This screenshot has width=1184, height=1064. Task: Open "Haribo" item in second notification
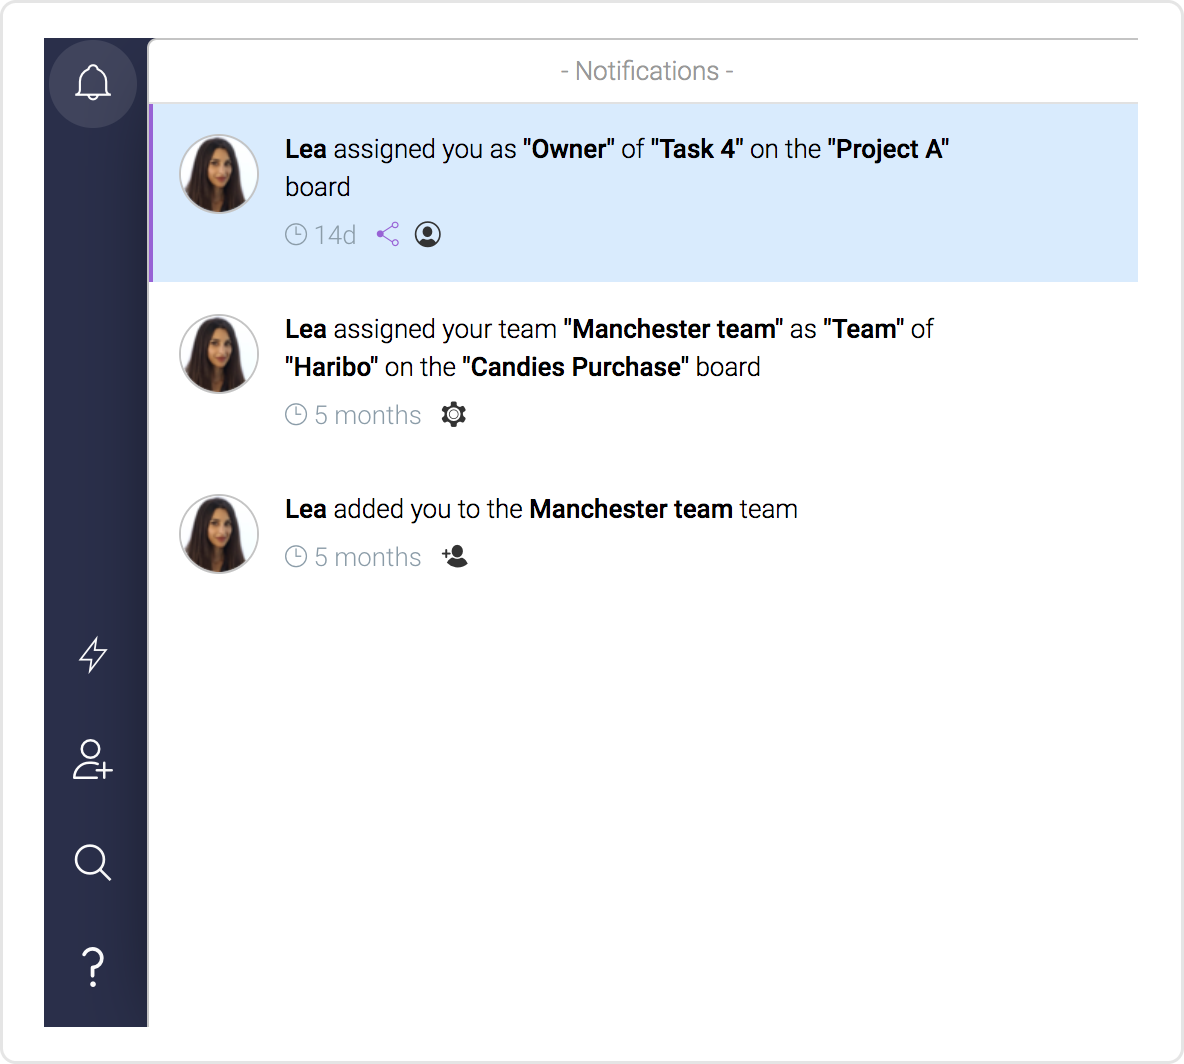331,367
